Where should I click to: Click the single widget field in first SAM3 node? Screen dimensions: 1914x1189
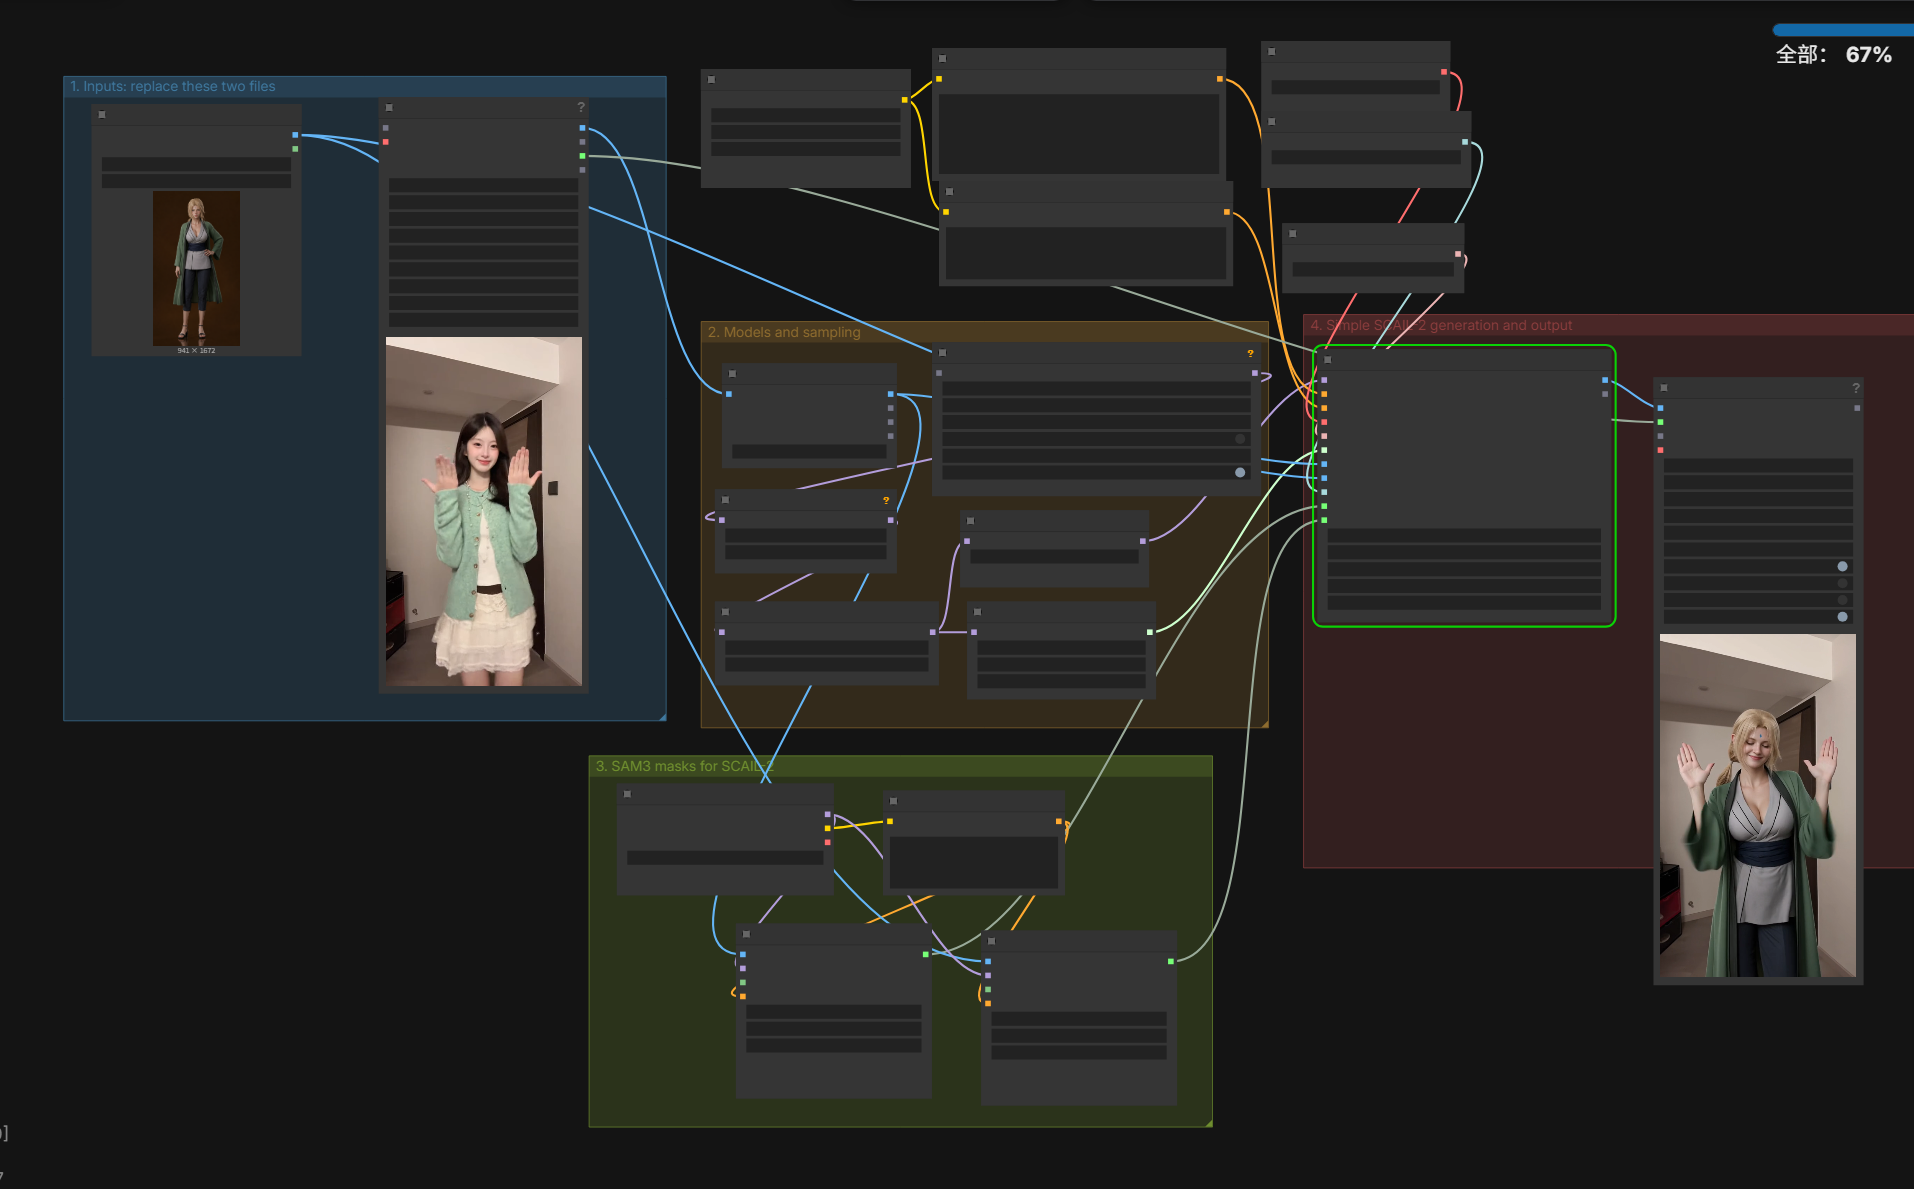pos(725,858)
